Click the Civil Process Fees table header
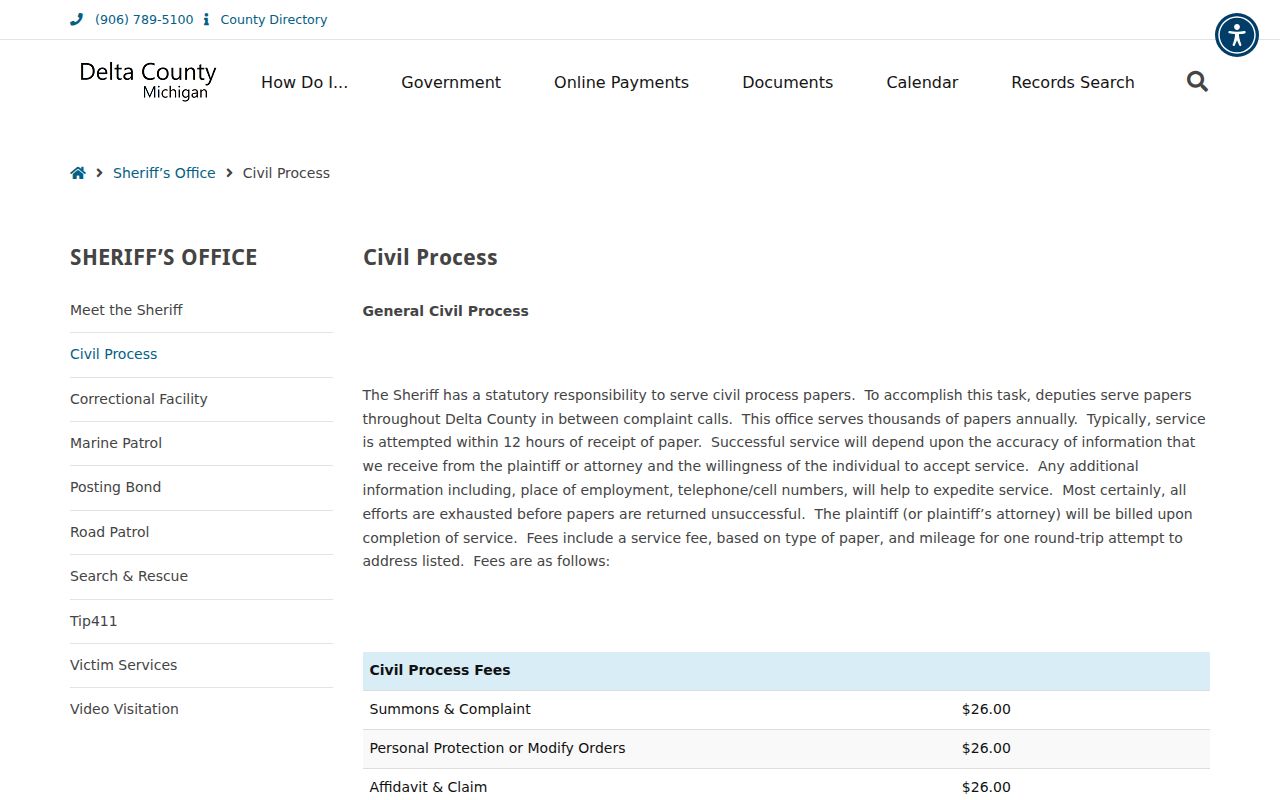1280x800 pixels. pyautogui.click(x=786, y=671)
